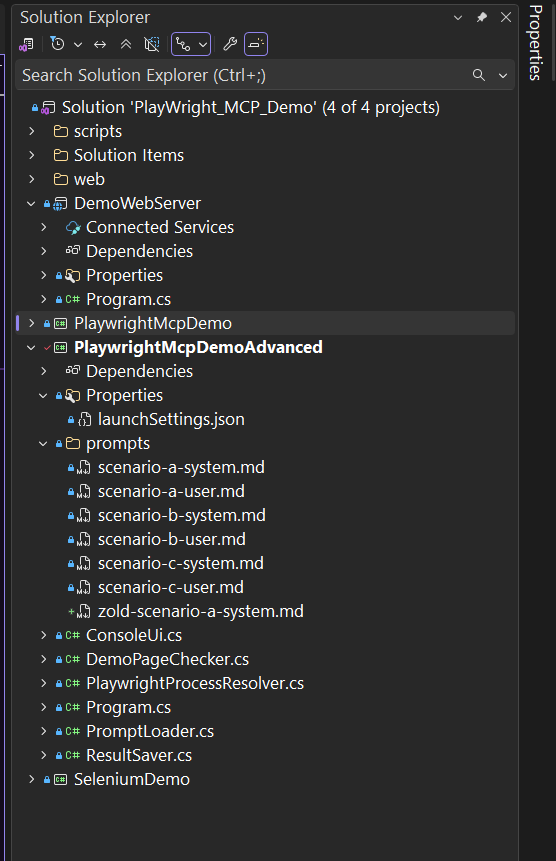This screenshot has height=861, width=556.
Task: Expand Connected Services node
Action: tap(44, 227)
